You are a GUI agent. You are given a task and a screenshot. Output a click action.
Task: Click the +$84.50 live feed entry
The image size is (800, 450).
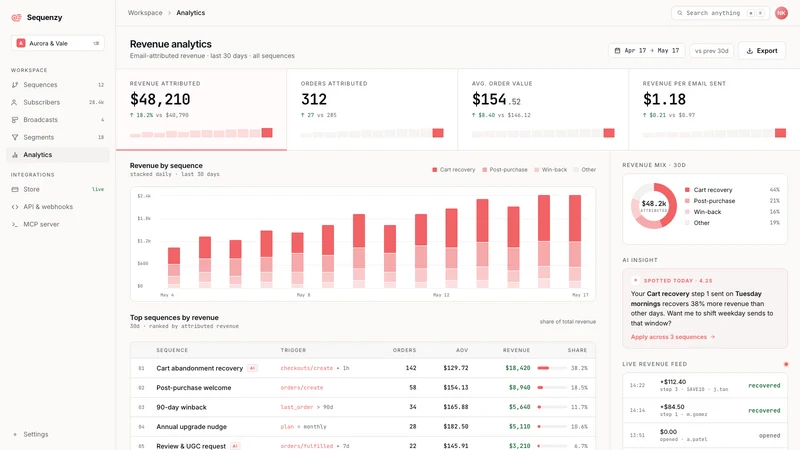click(x=705, y=410)
